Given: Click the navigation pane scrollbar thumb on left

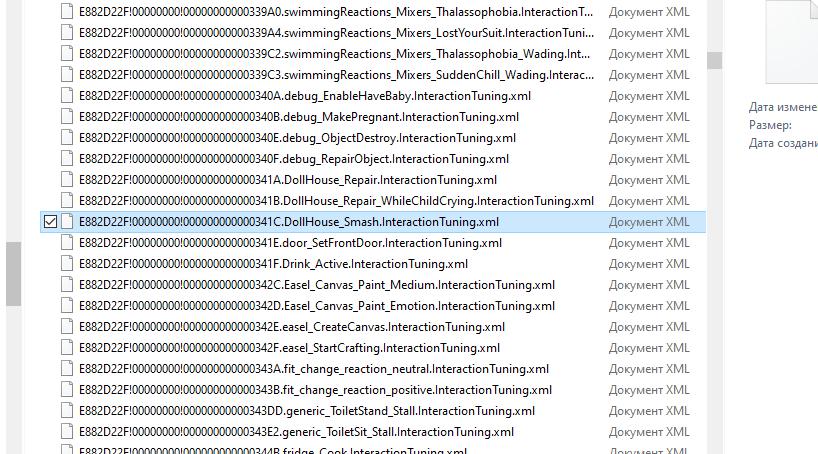Looking at the screenshot, I should coord(13,274).
